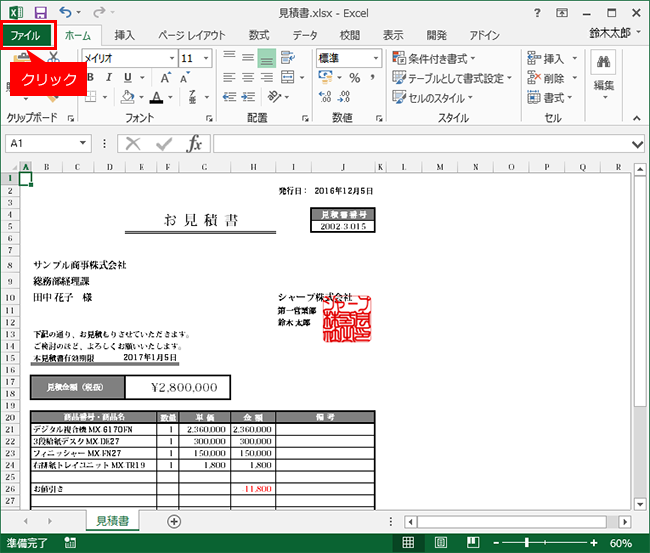Open Excel Help question mark
The width and height of the screenshot is (650, 553).
click(537, 13)
